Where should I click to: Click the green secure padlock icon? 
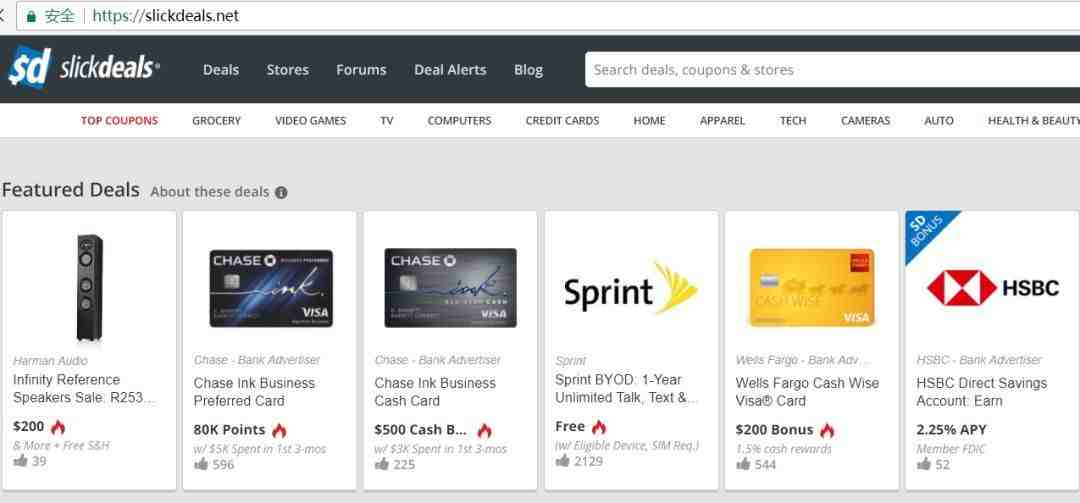click(30, 16)
